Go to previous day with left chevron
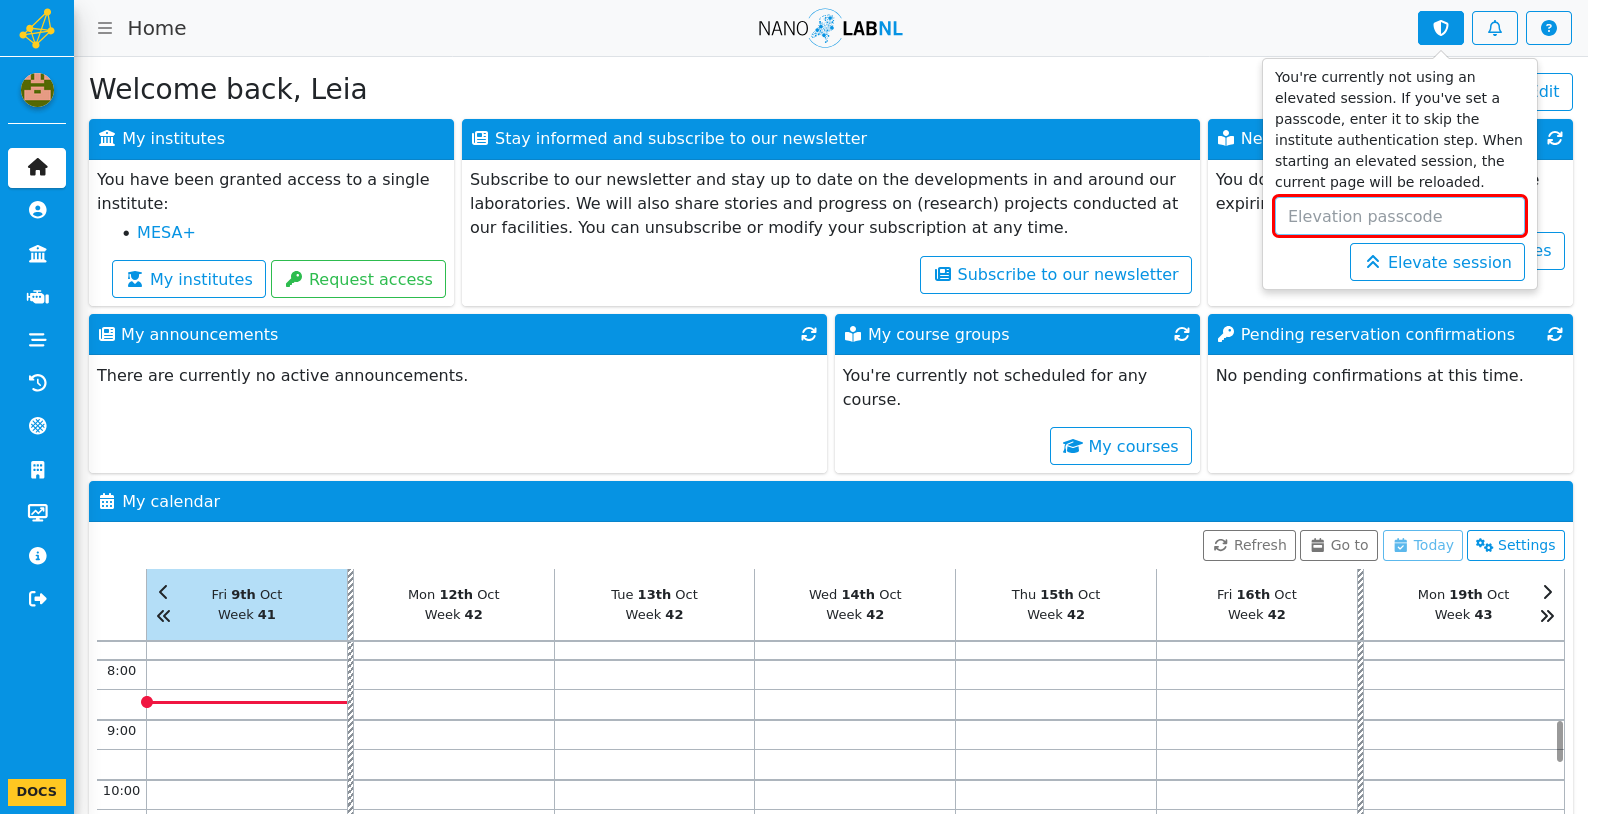The height and width of the screenshot is (814, 1600). 164,592
